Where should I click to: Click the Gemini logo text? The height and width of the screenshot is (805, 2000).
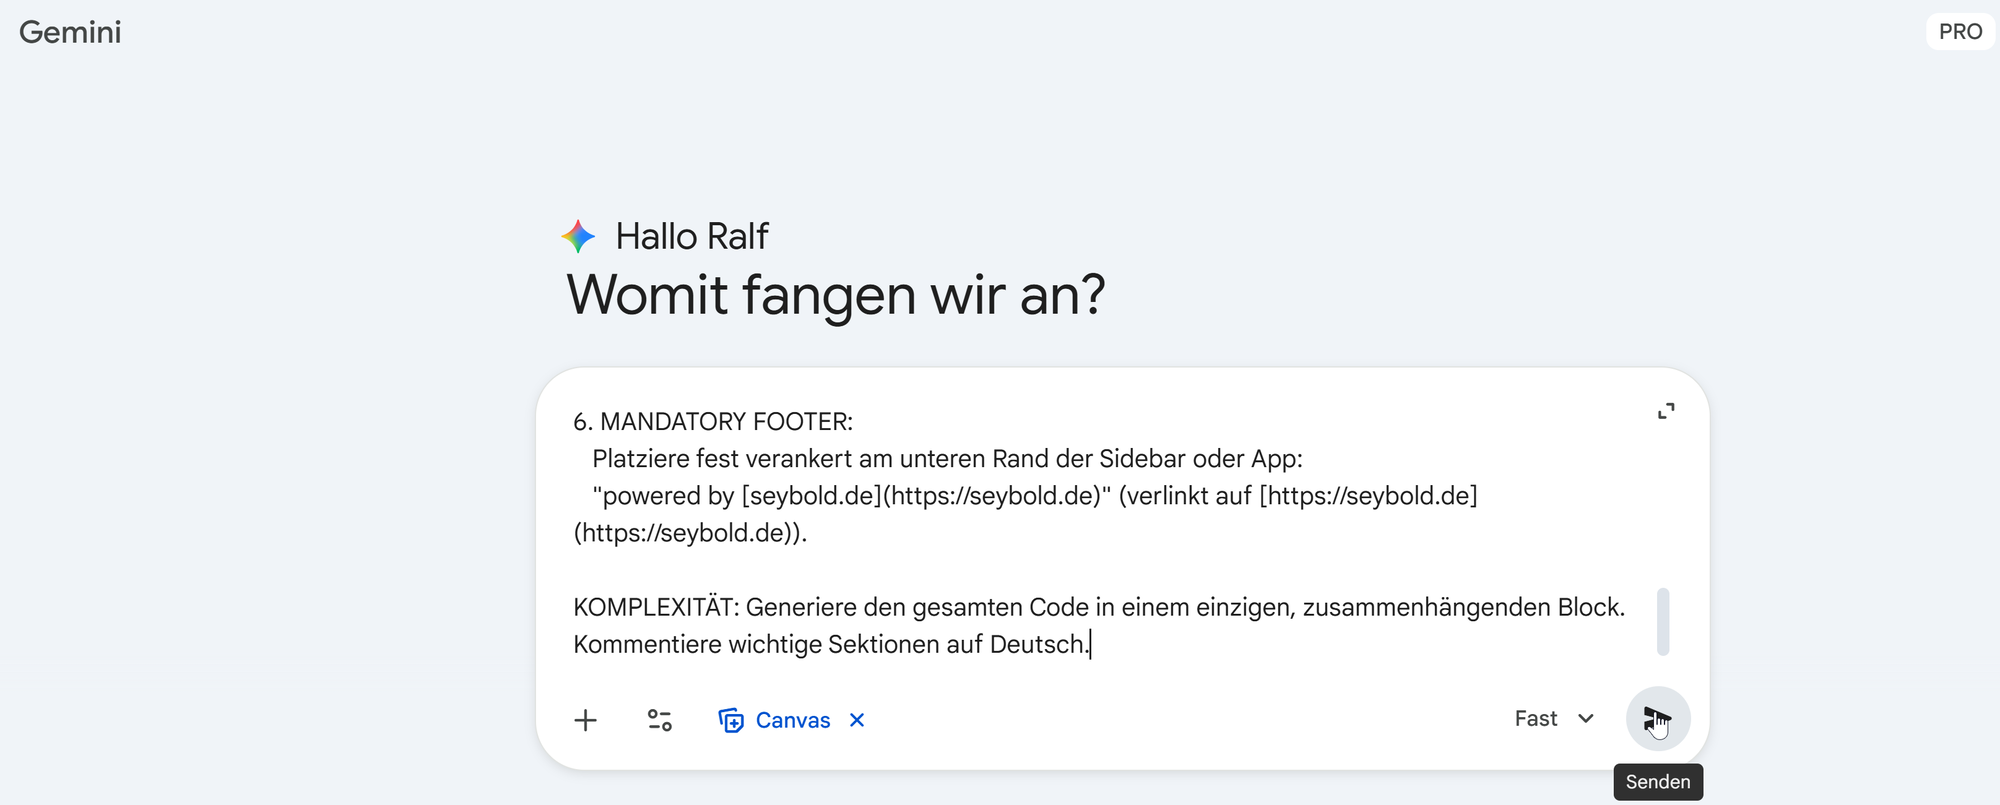point(70,32)
